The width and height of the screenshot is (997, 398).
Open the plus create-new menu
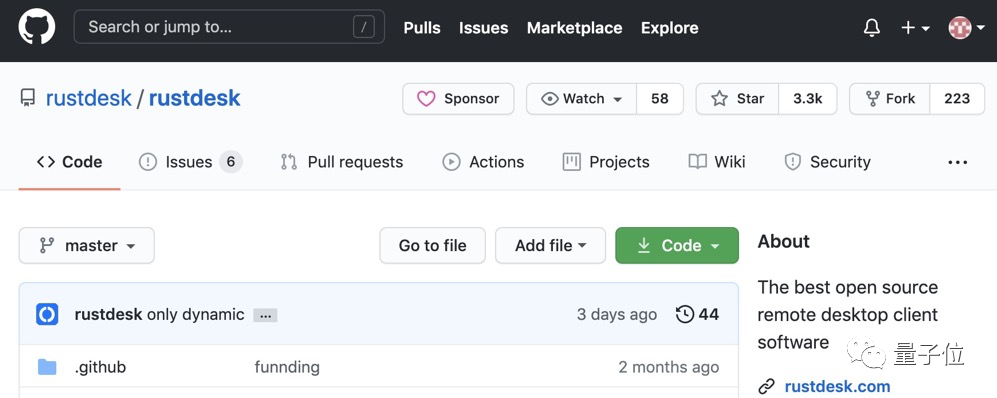916,27
